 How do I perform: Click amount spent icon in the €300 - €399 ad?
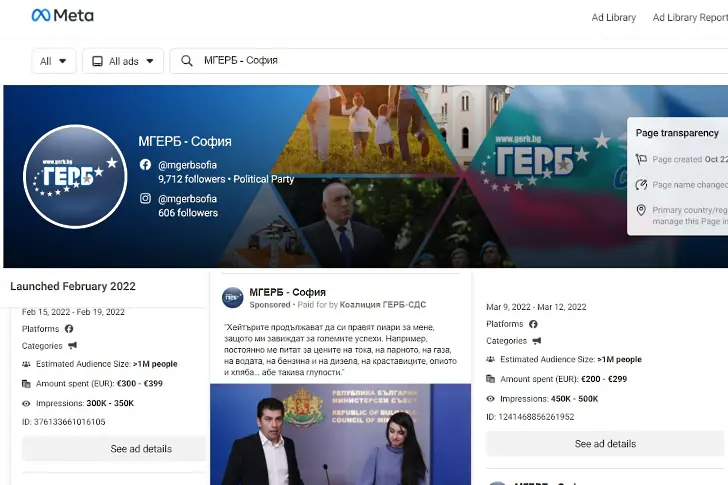pyautogui.click(x=26, y=384)
